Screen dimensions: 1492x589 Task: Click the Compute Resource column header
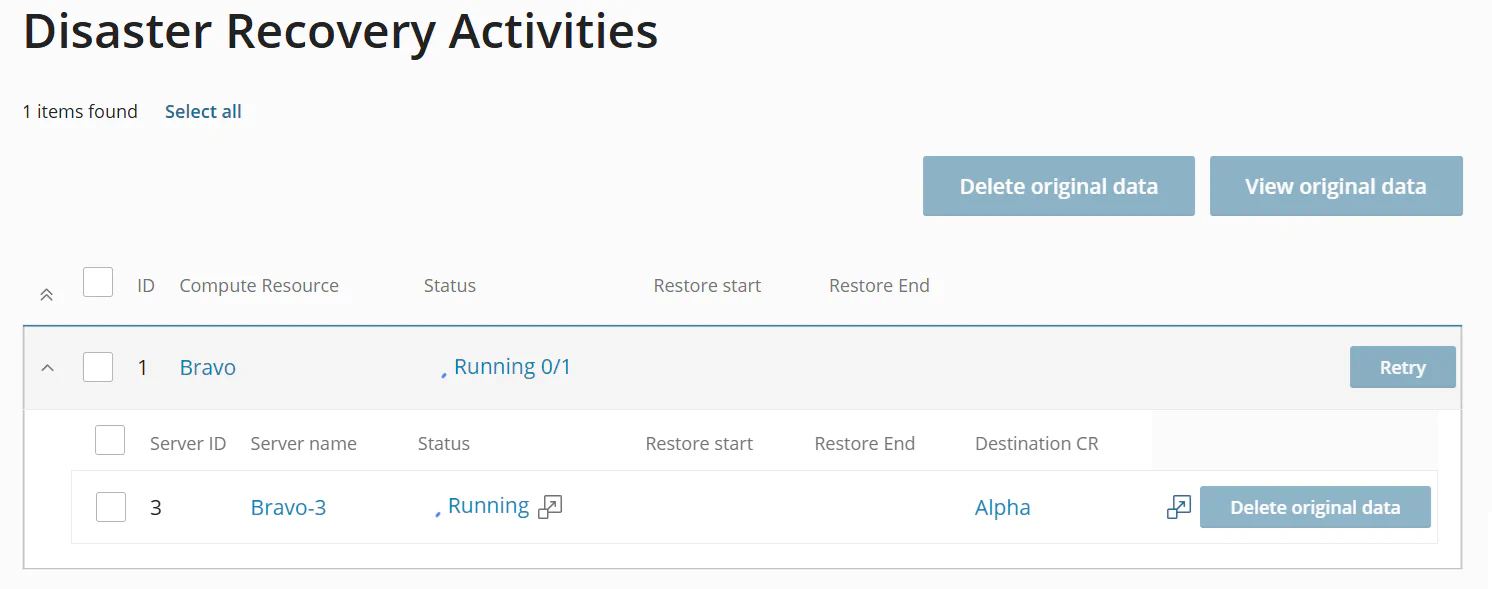coord(259,286)
